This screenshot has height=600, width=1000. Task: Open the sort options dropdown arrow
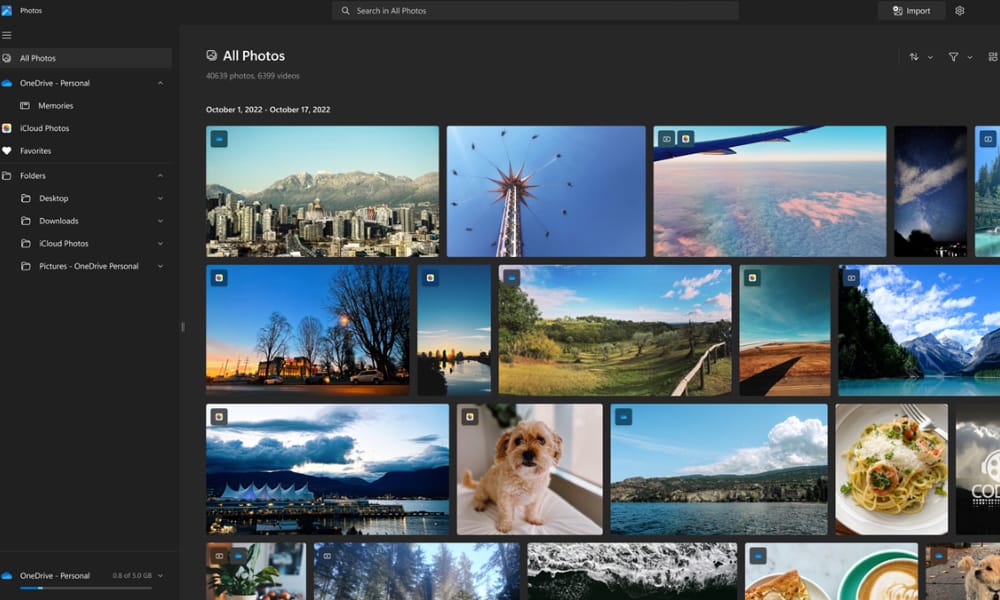tap(930, 57)
